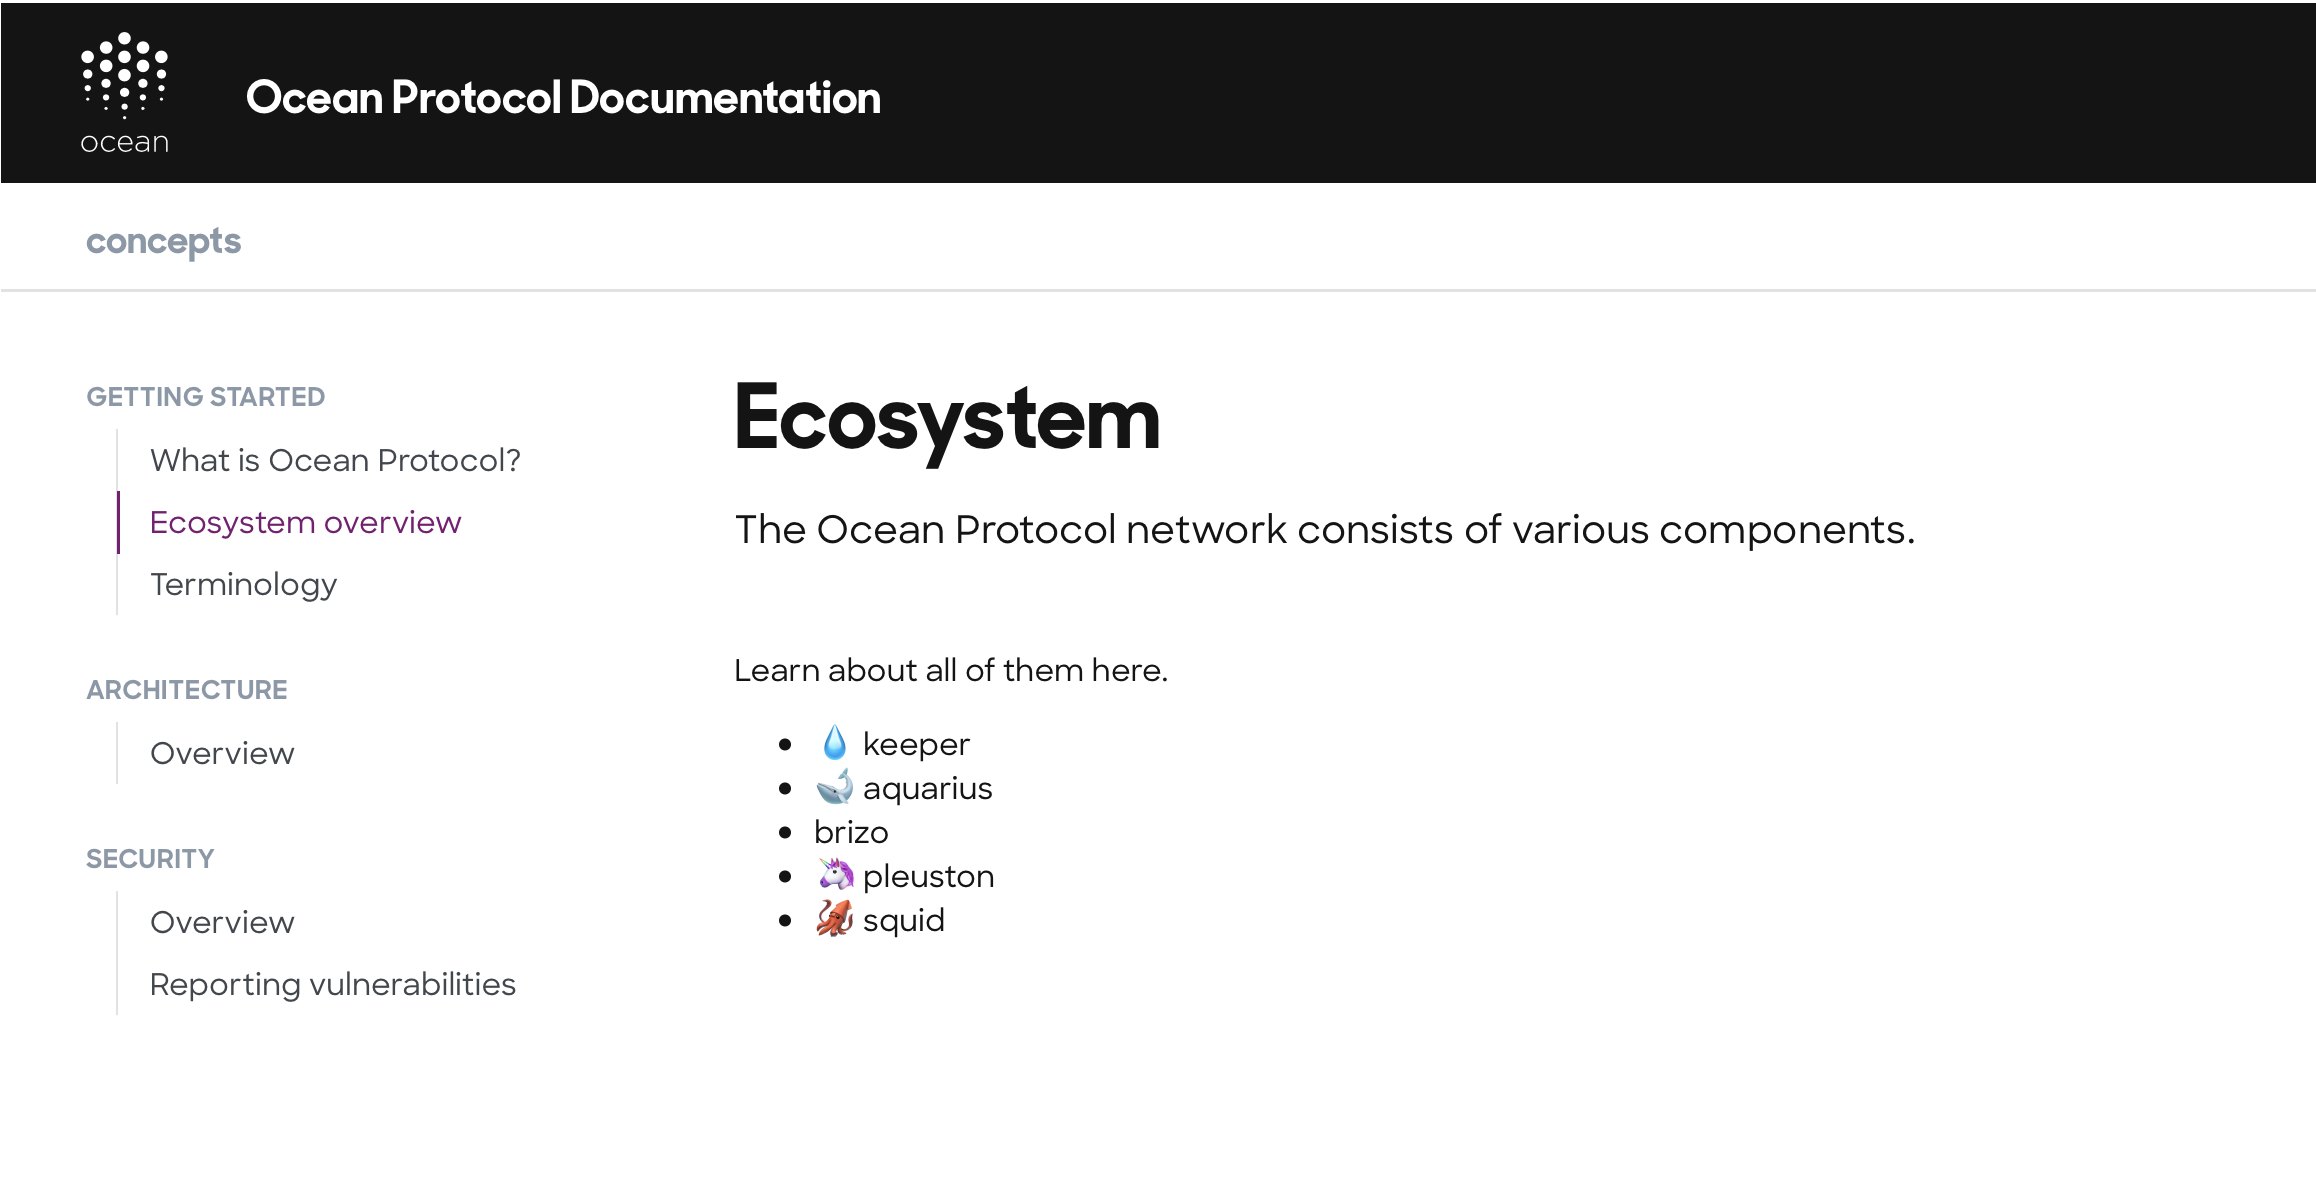The image size is (2316, 1200).
Task: Click the water droplet keeper emoji
Action: pyautogui.click(x=834, y=744)
